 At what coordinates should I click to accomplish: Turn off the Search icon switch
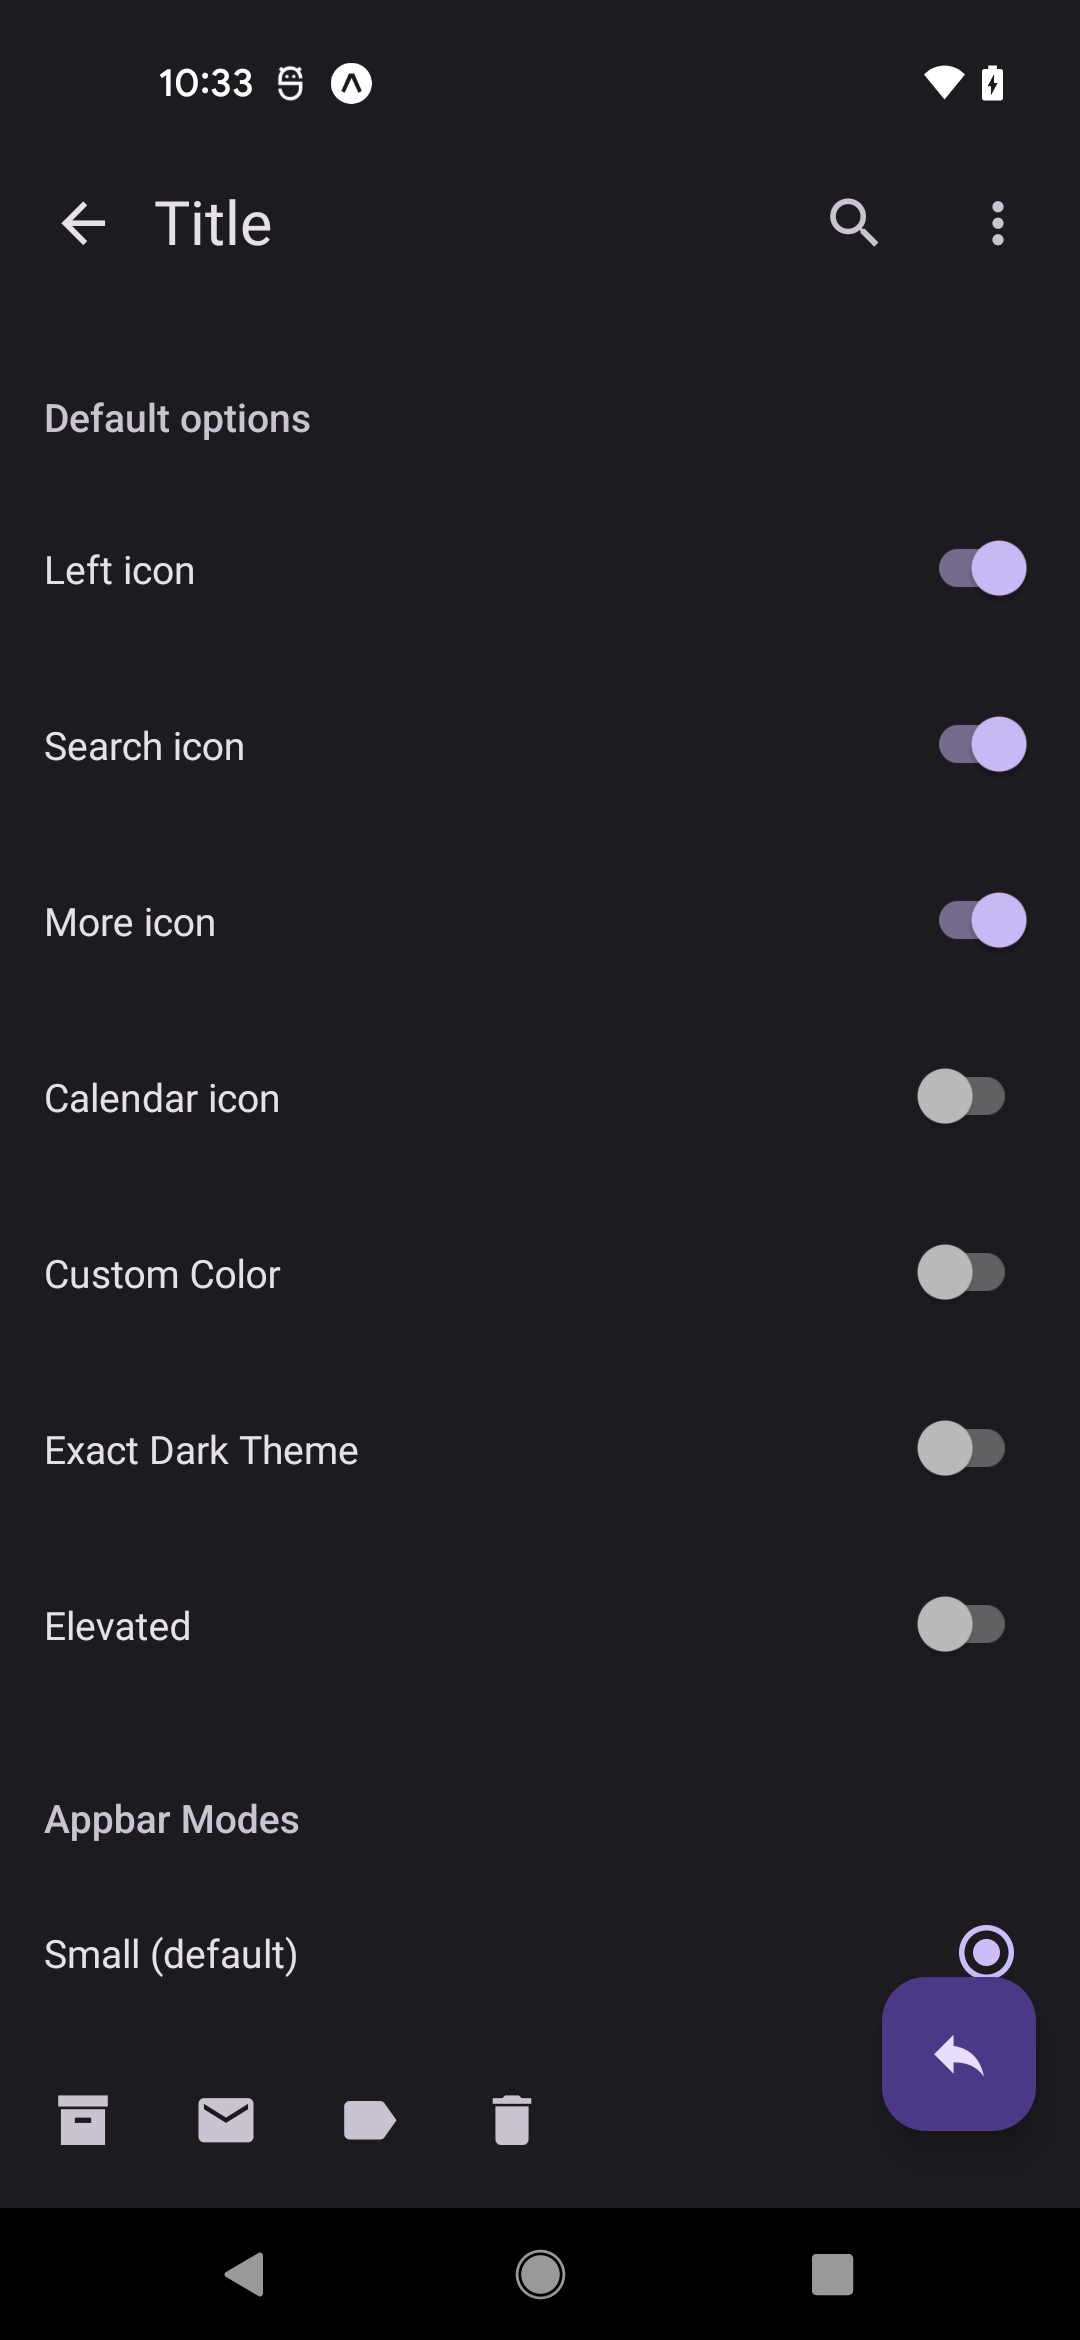(981, 745)
